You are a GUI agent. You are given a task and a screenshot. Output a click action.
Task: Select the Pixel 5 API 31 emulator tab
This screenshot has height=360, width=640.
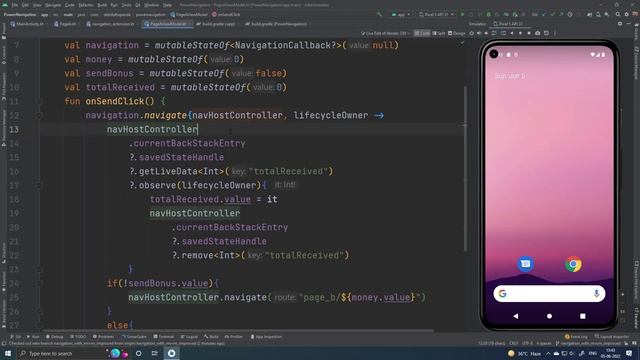pyautogui.click(x=509, y=24)
